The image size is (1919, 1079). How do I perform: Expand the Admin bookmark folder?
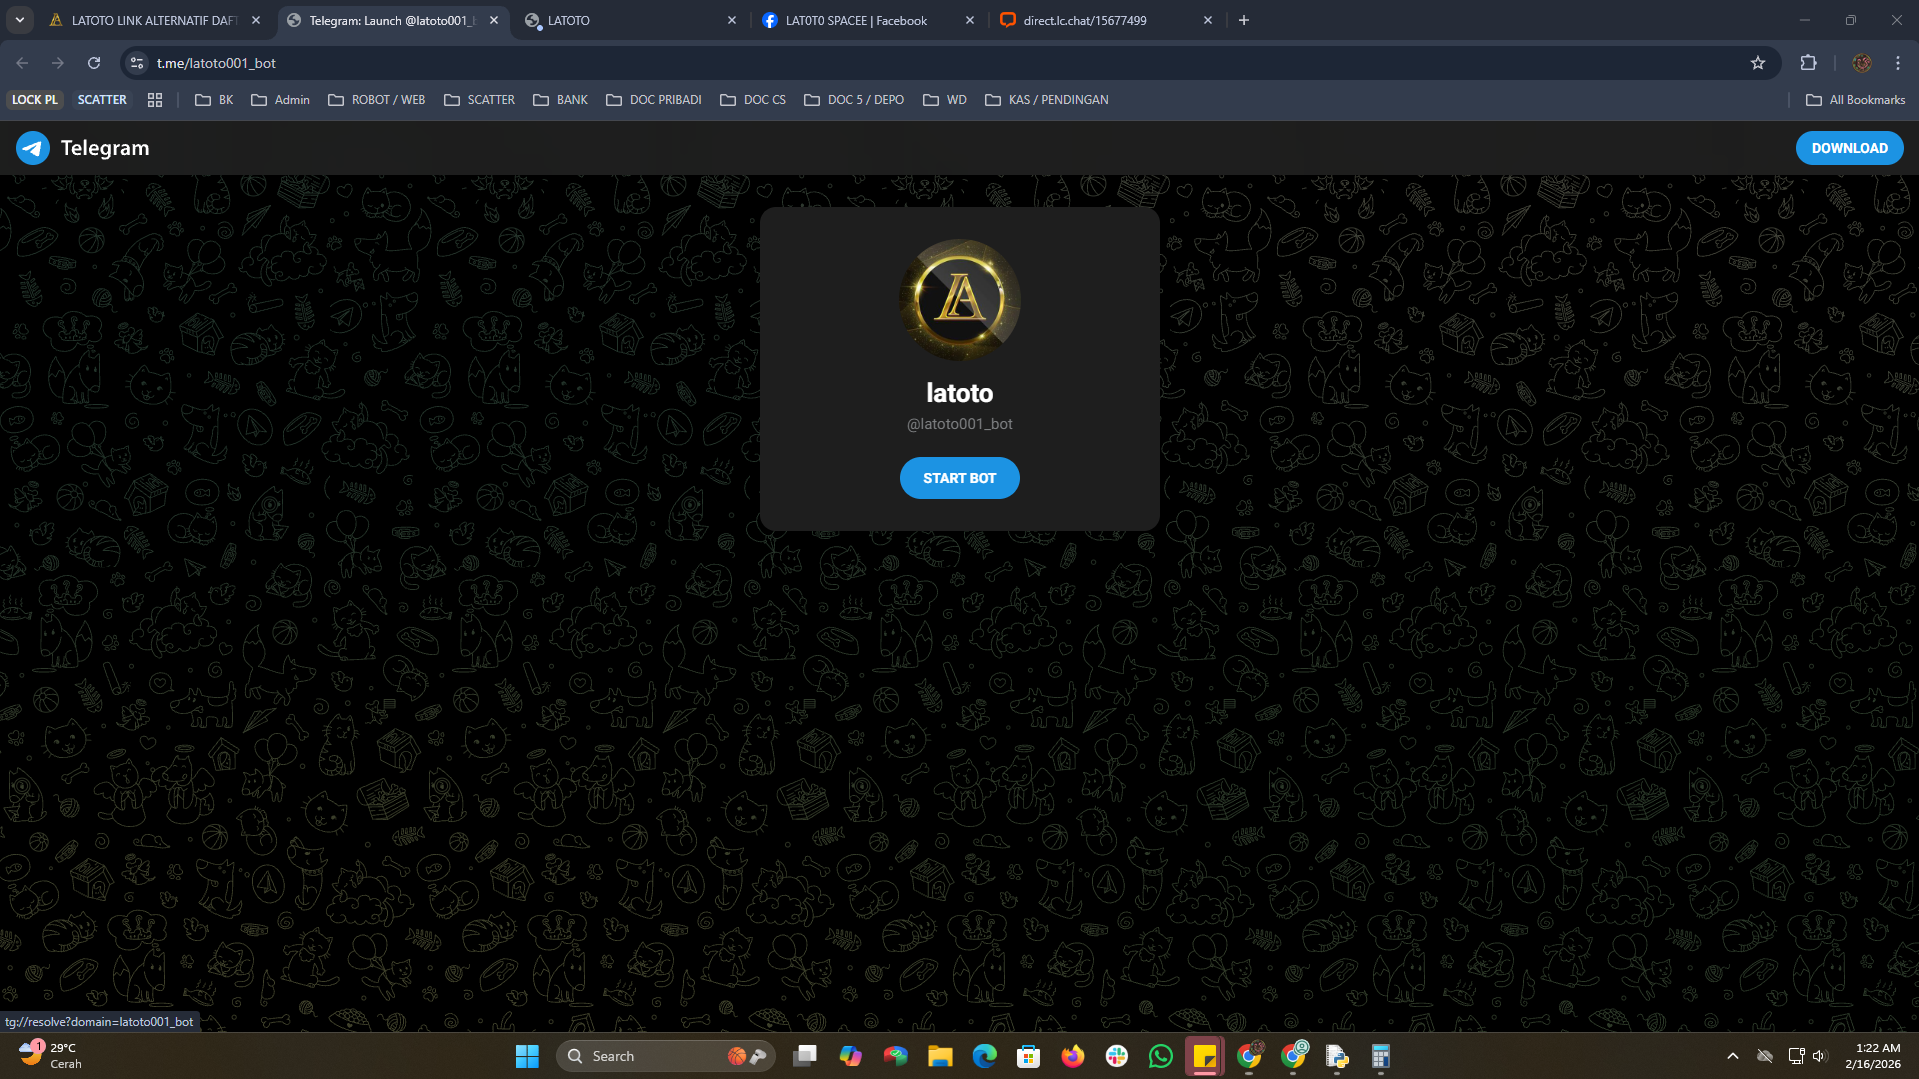[280, 100]
